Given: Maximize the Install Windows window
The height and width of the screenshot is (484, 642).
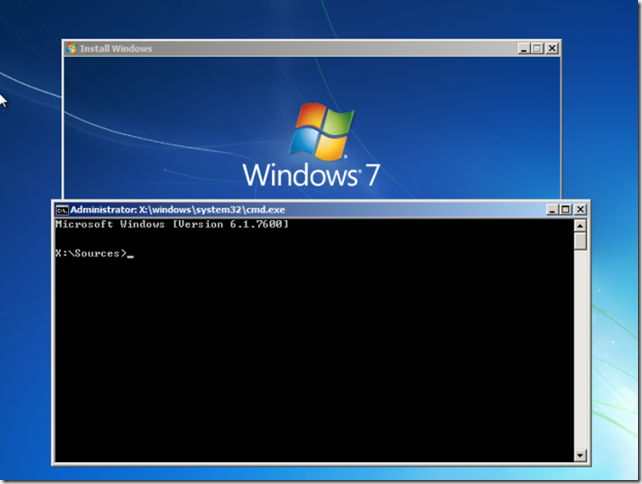Looking at the screenshot, I should [x=538, y=48].
